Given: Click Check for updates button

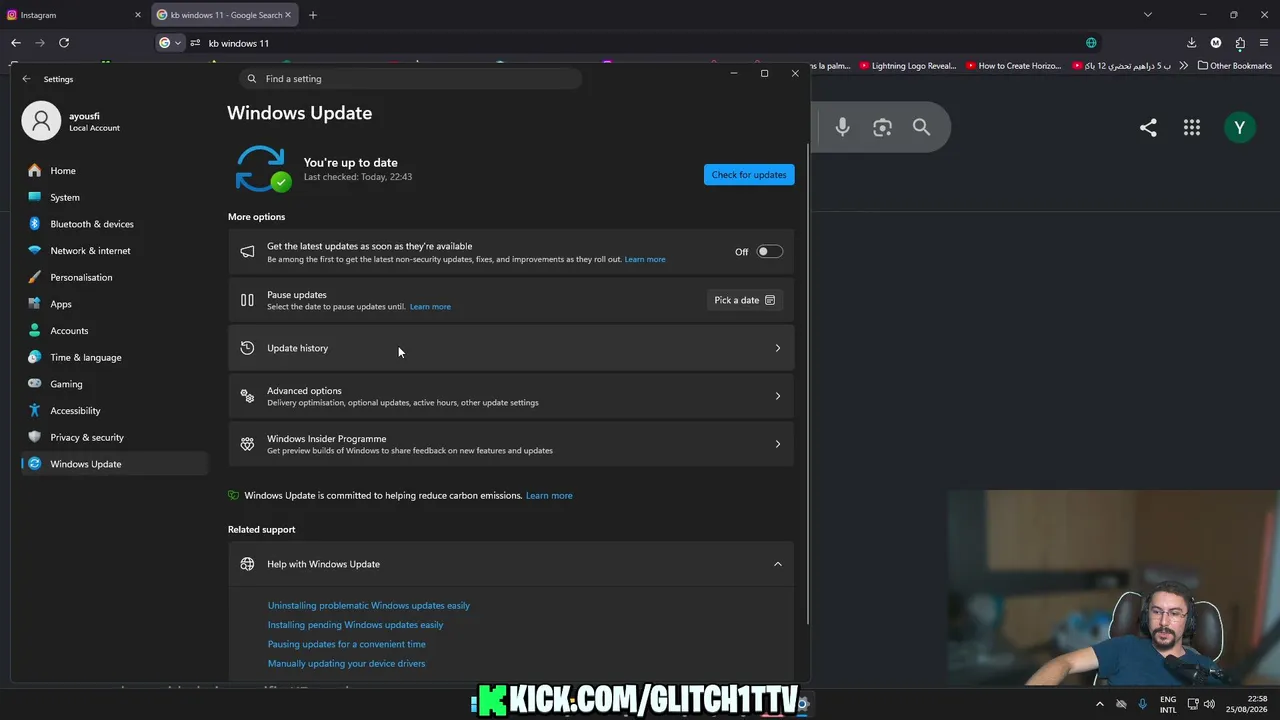Looking at the screenshot, I should [x=749, y=175].
